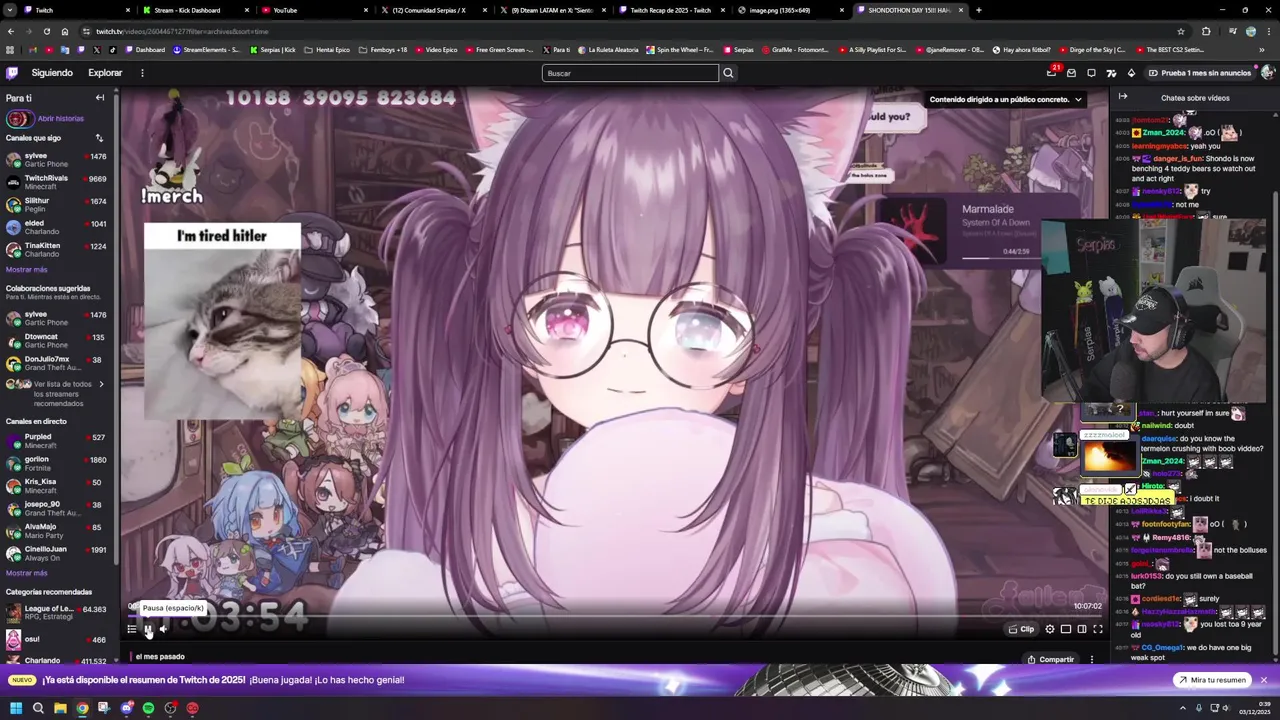The image size is (1280, 720).
Task: Open the three-dot navigation menu
Action: (142, 73)
